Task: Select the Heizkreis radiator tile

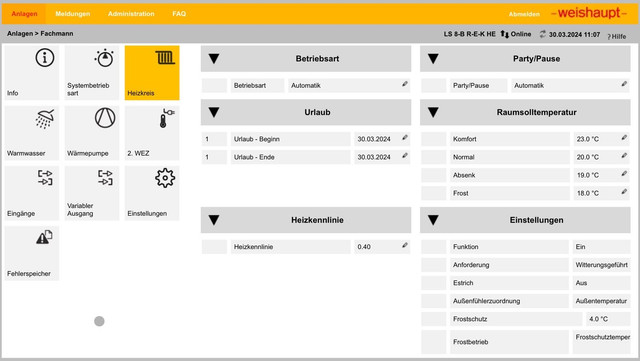Action: [152, 73]
